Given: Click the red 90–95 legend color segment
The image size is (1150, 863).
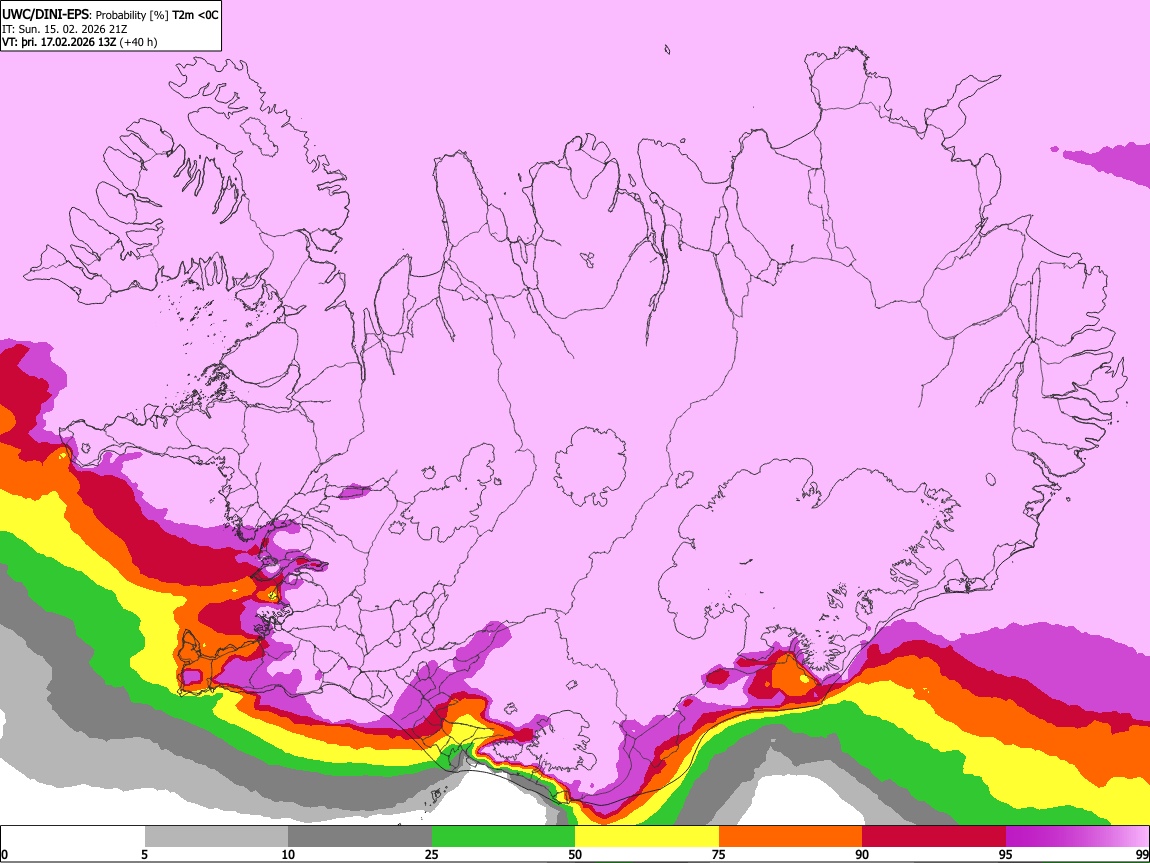Looking at the screenshot, I should [934, 837].
